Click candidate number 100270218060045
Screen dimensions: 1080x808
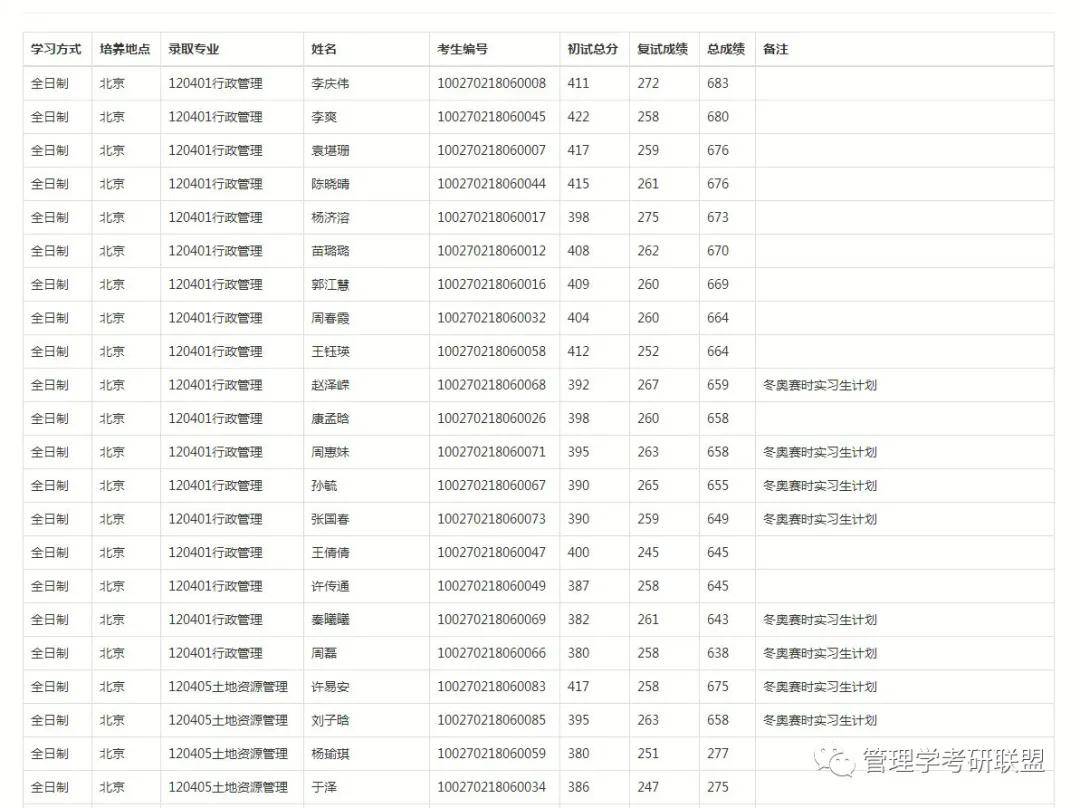point(491,117)
